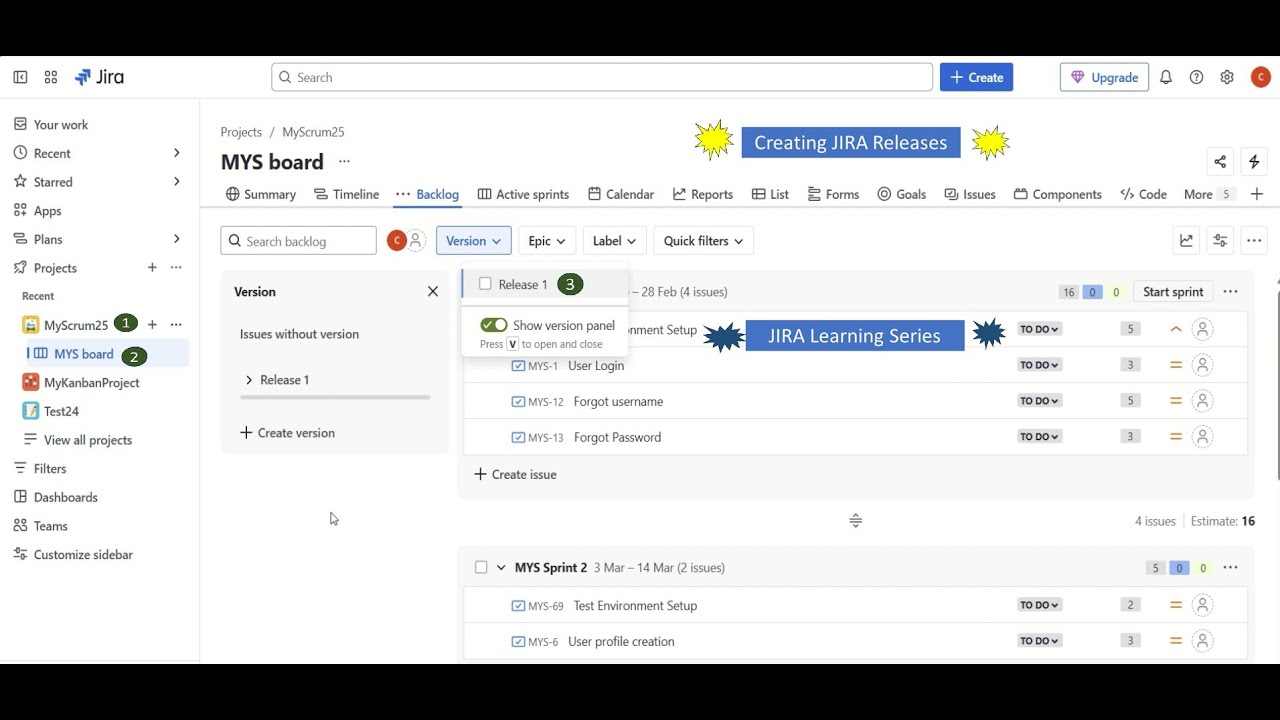Open the settings gear icon
Image resolution: width=1280 pixels, height=720 pixels.
tap(1227, 77)
